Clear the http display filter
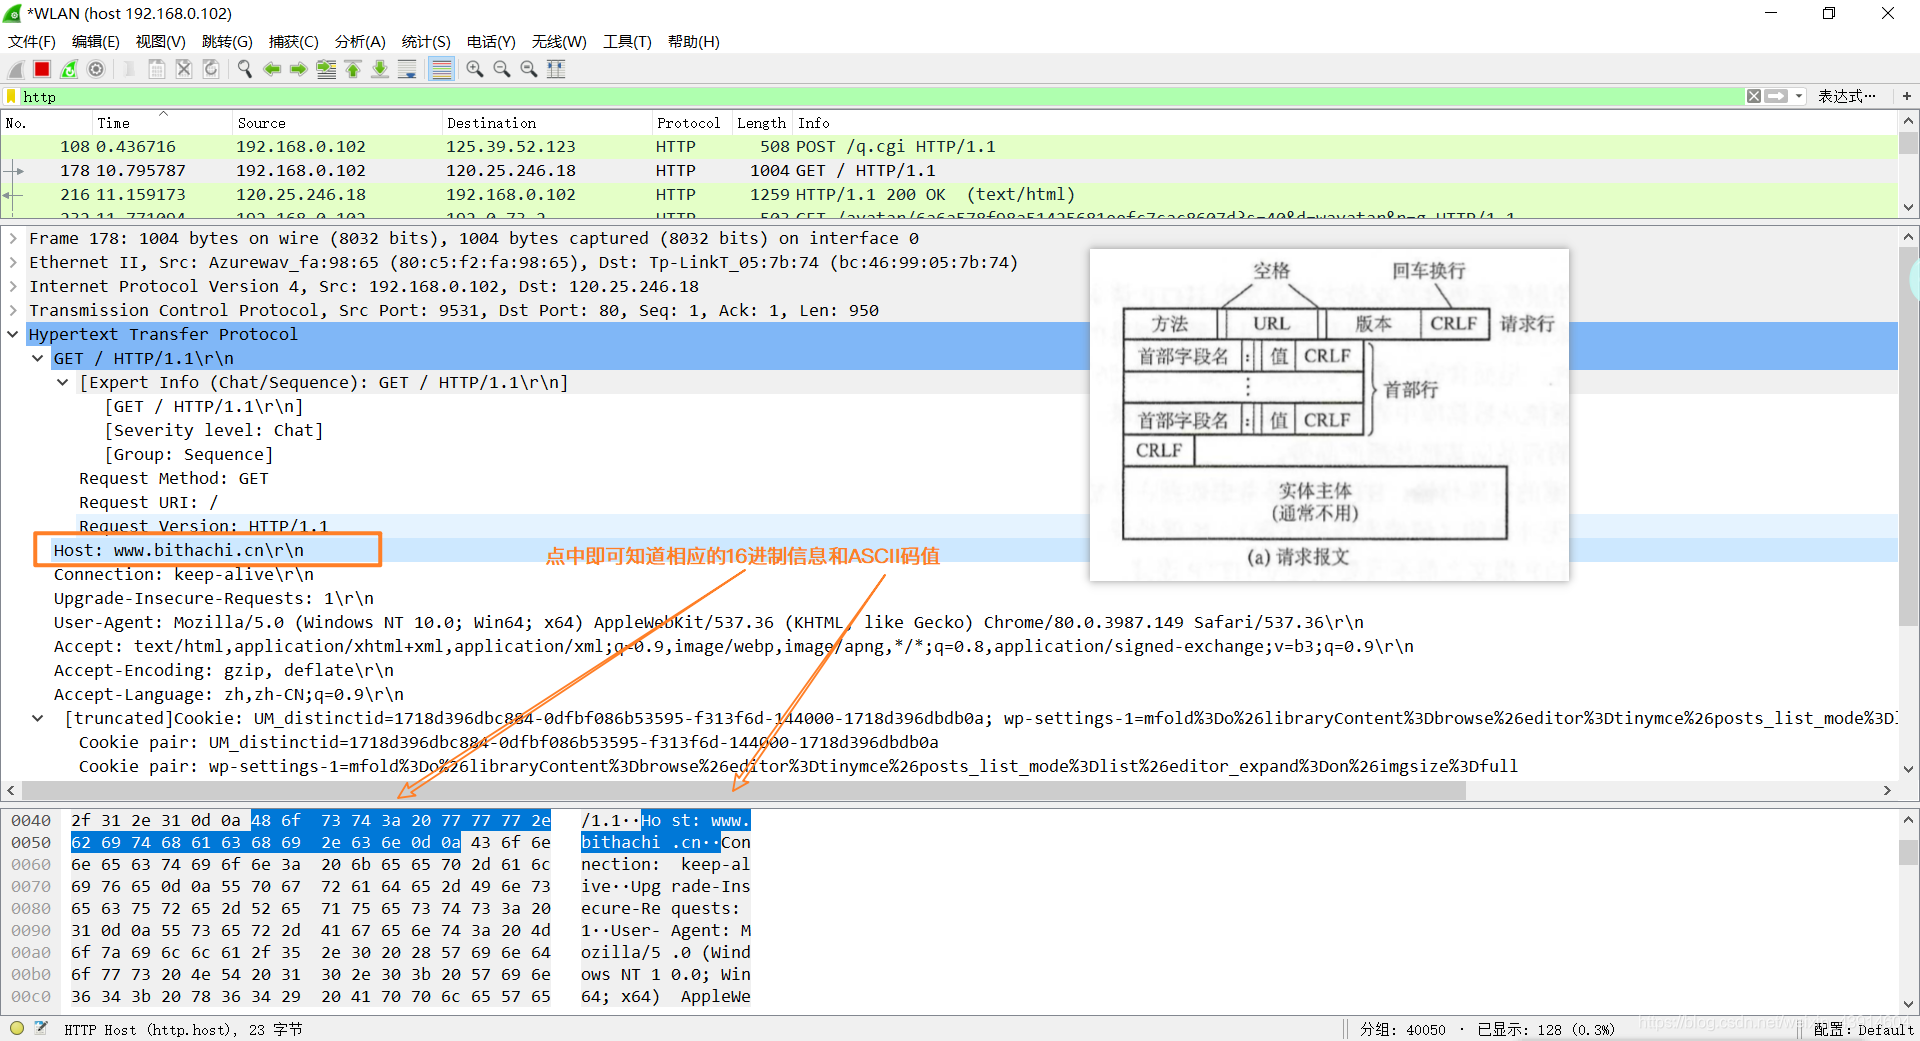The height and width of the screenshot is (1041, 1920). pos(1754,96)
